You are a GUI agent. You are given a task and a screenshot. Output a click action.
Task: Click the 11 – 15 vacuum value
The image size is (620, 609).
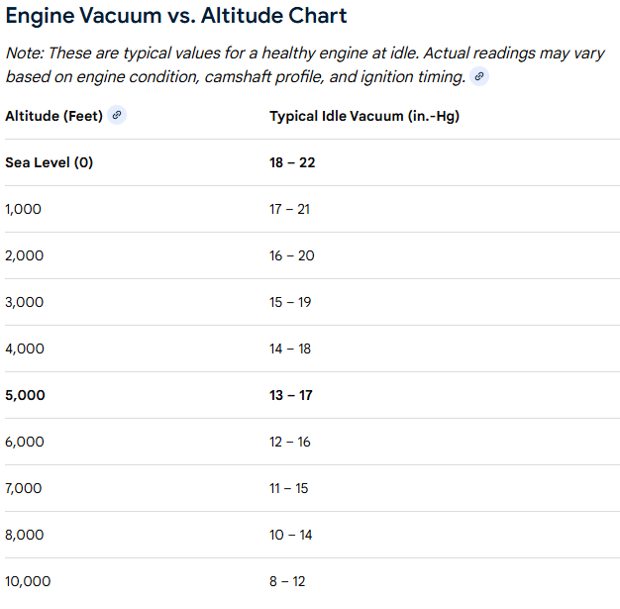tap(290, 488)
